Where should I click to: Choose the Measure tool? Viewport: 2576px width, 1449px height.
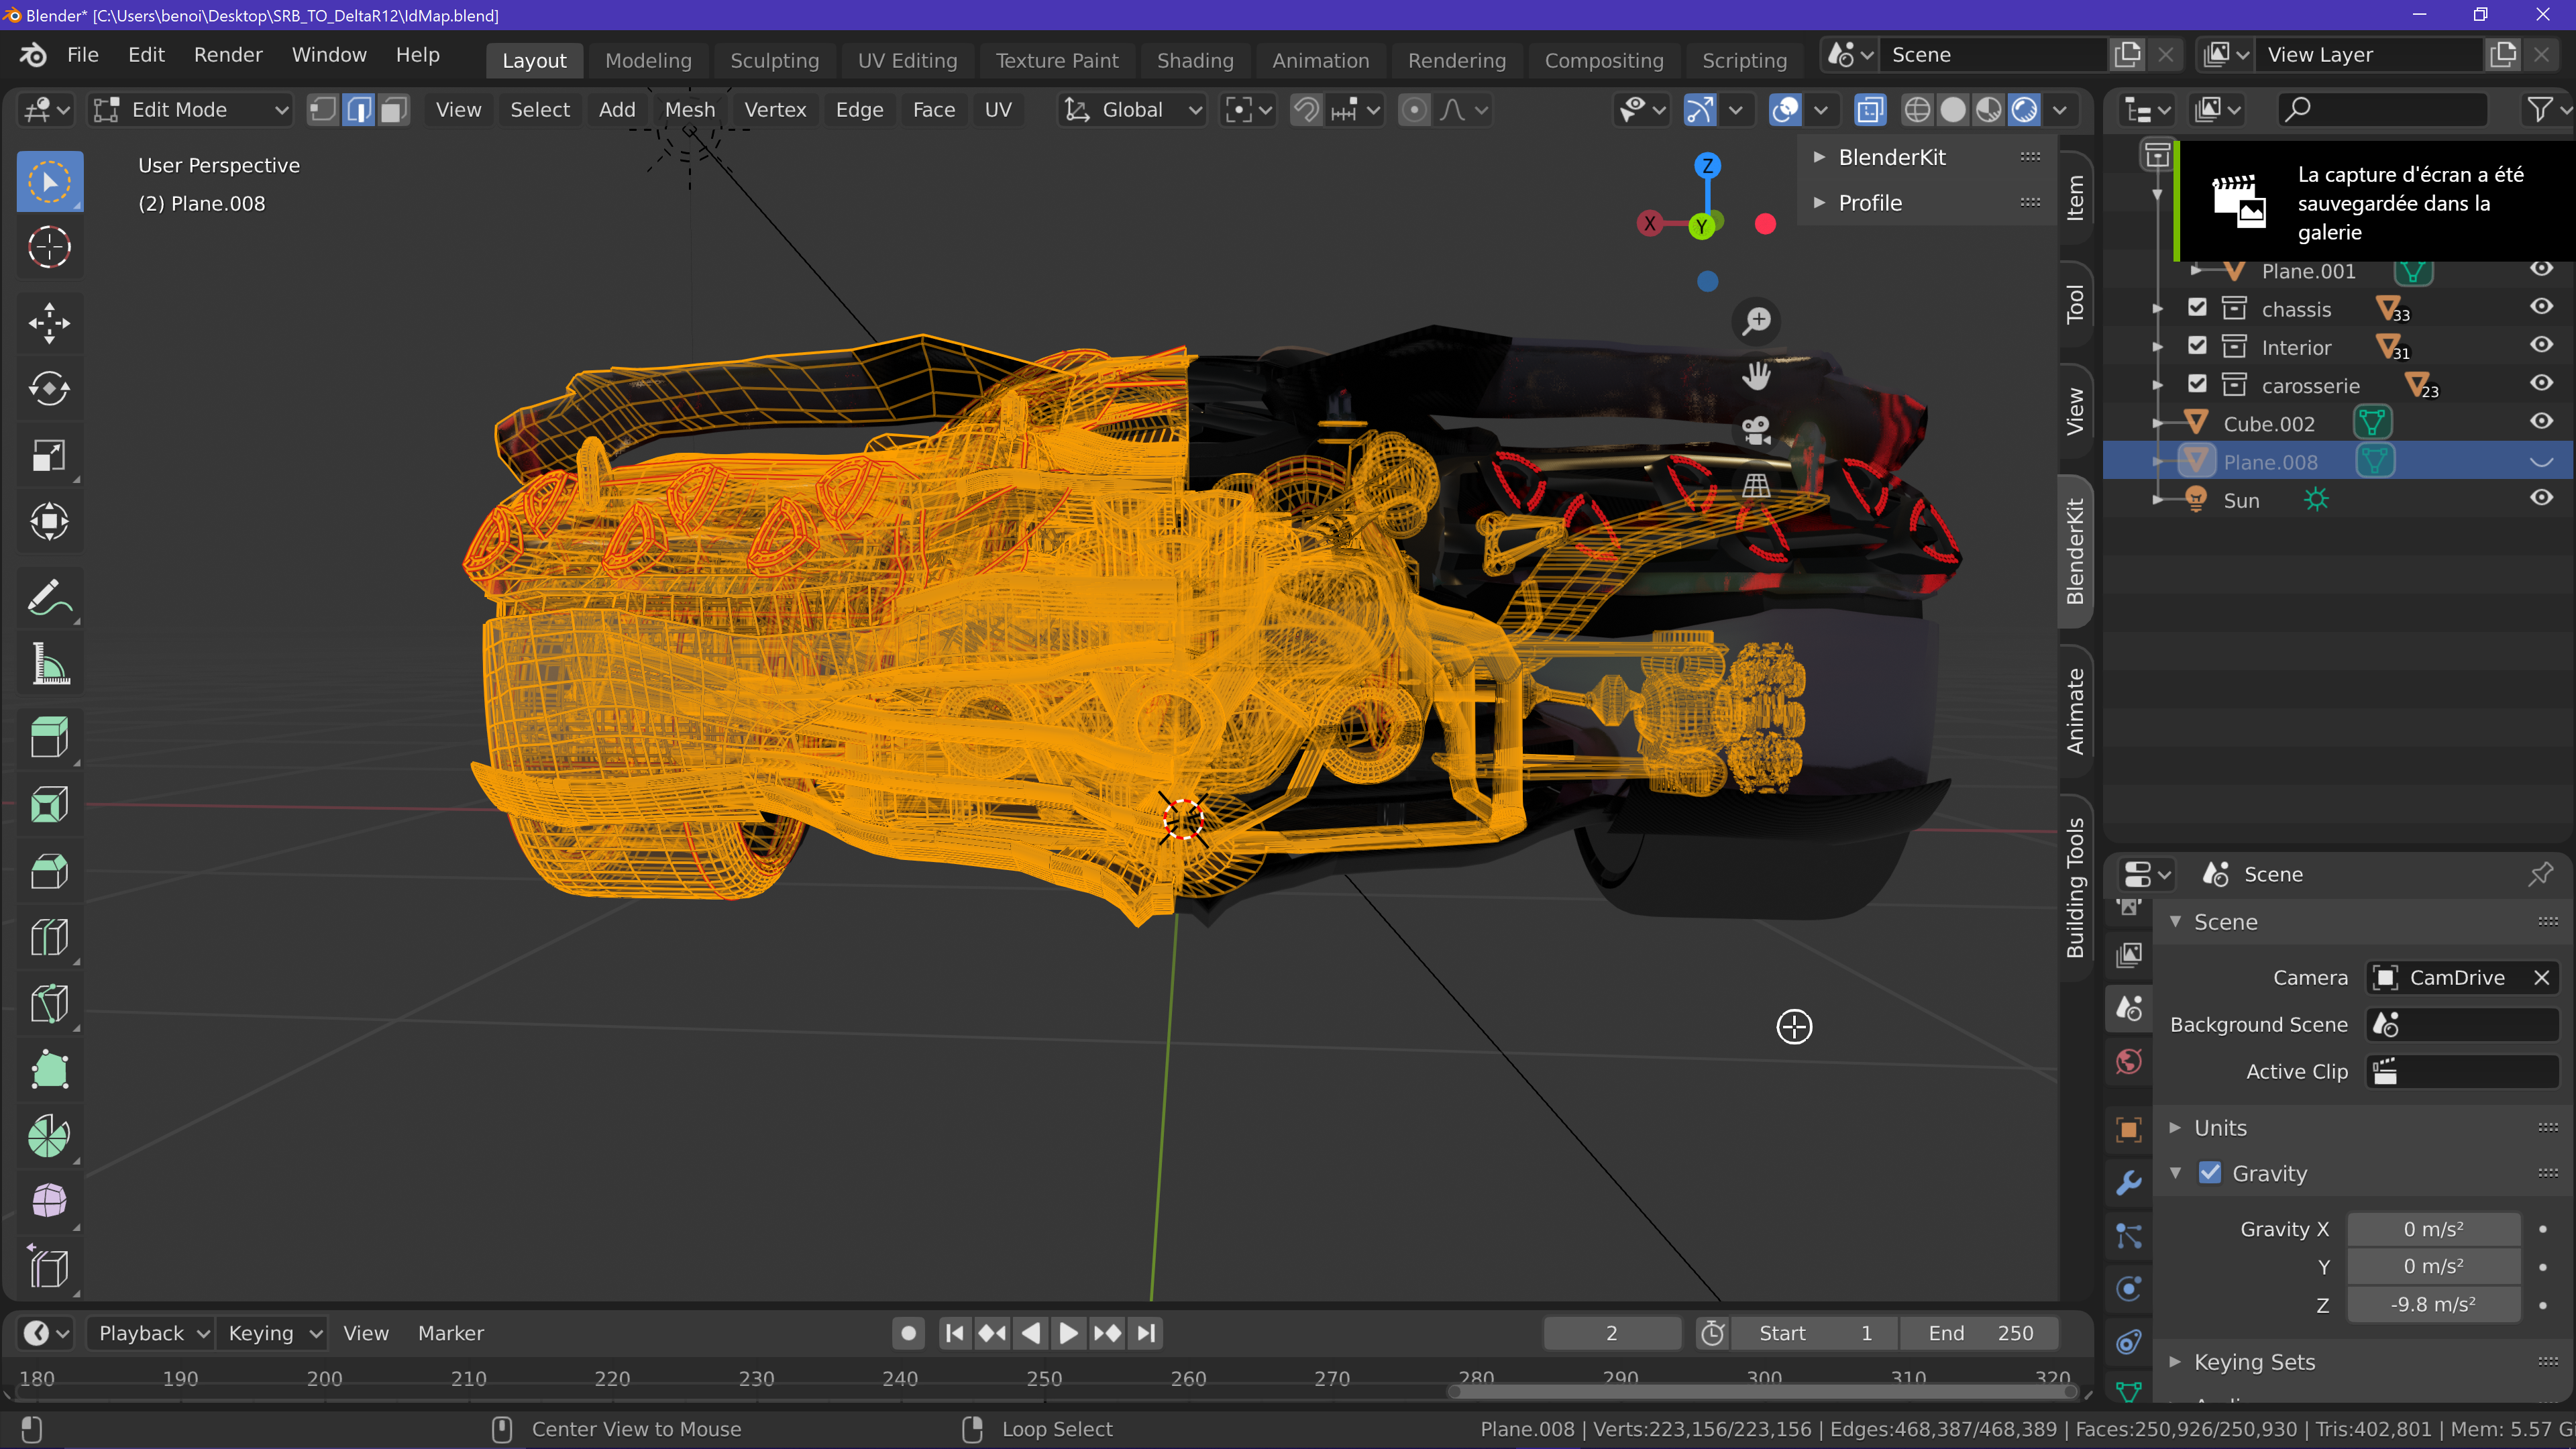pyautogui.click(x=49, y=663)
